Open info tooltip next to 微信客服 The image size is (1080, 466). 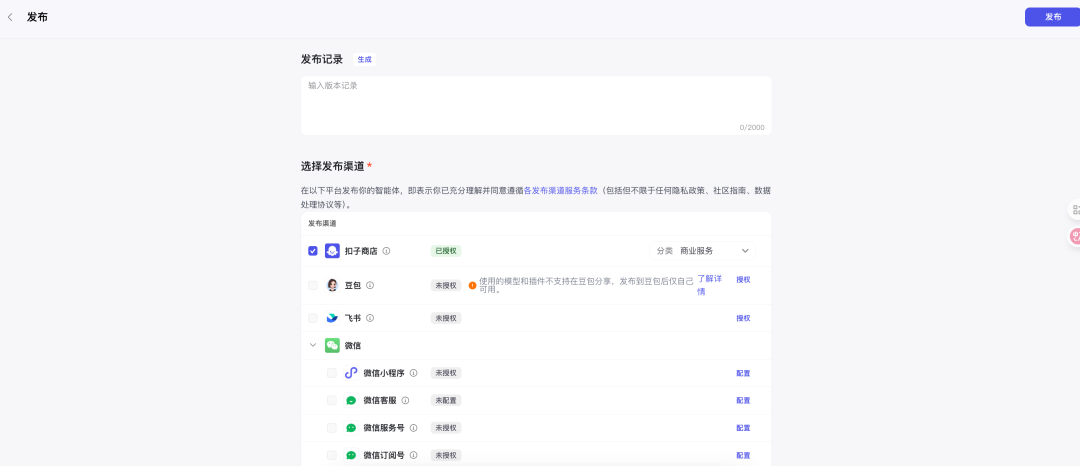click(x=405, y=400)
